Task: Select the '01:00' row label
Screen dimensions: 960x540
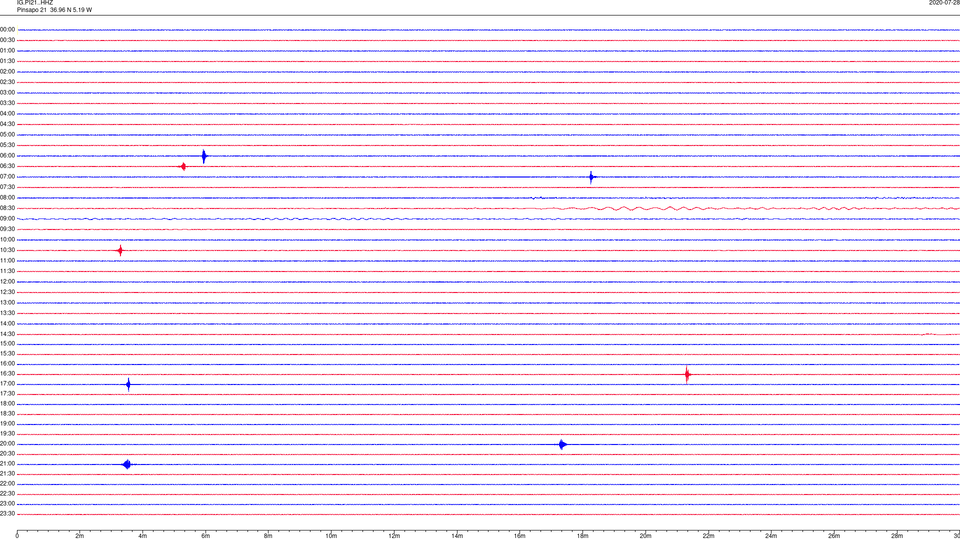Action: click(x=7, y=51)
